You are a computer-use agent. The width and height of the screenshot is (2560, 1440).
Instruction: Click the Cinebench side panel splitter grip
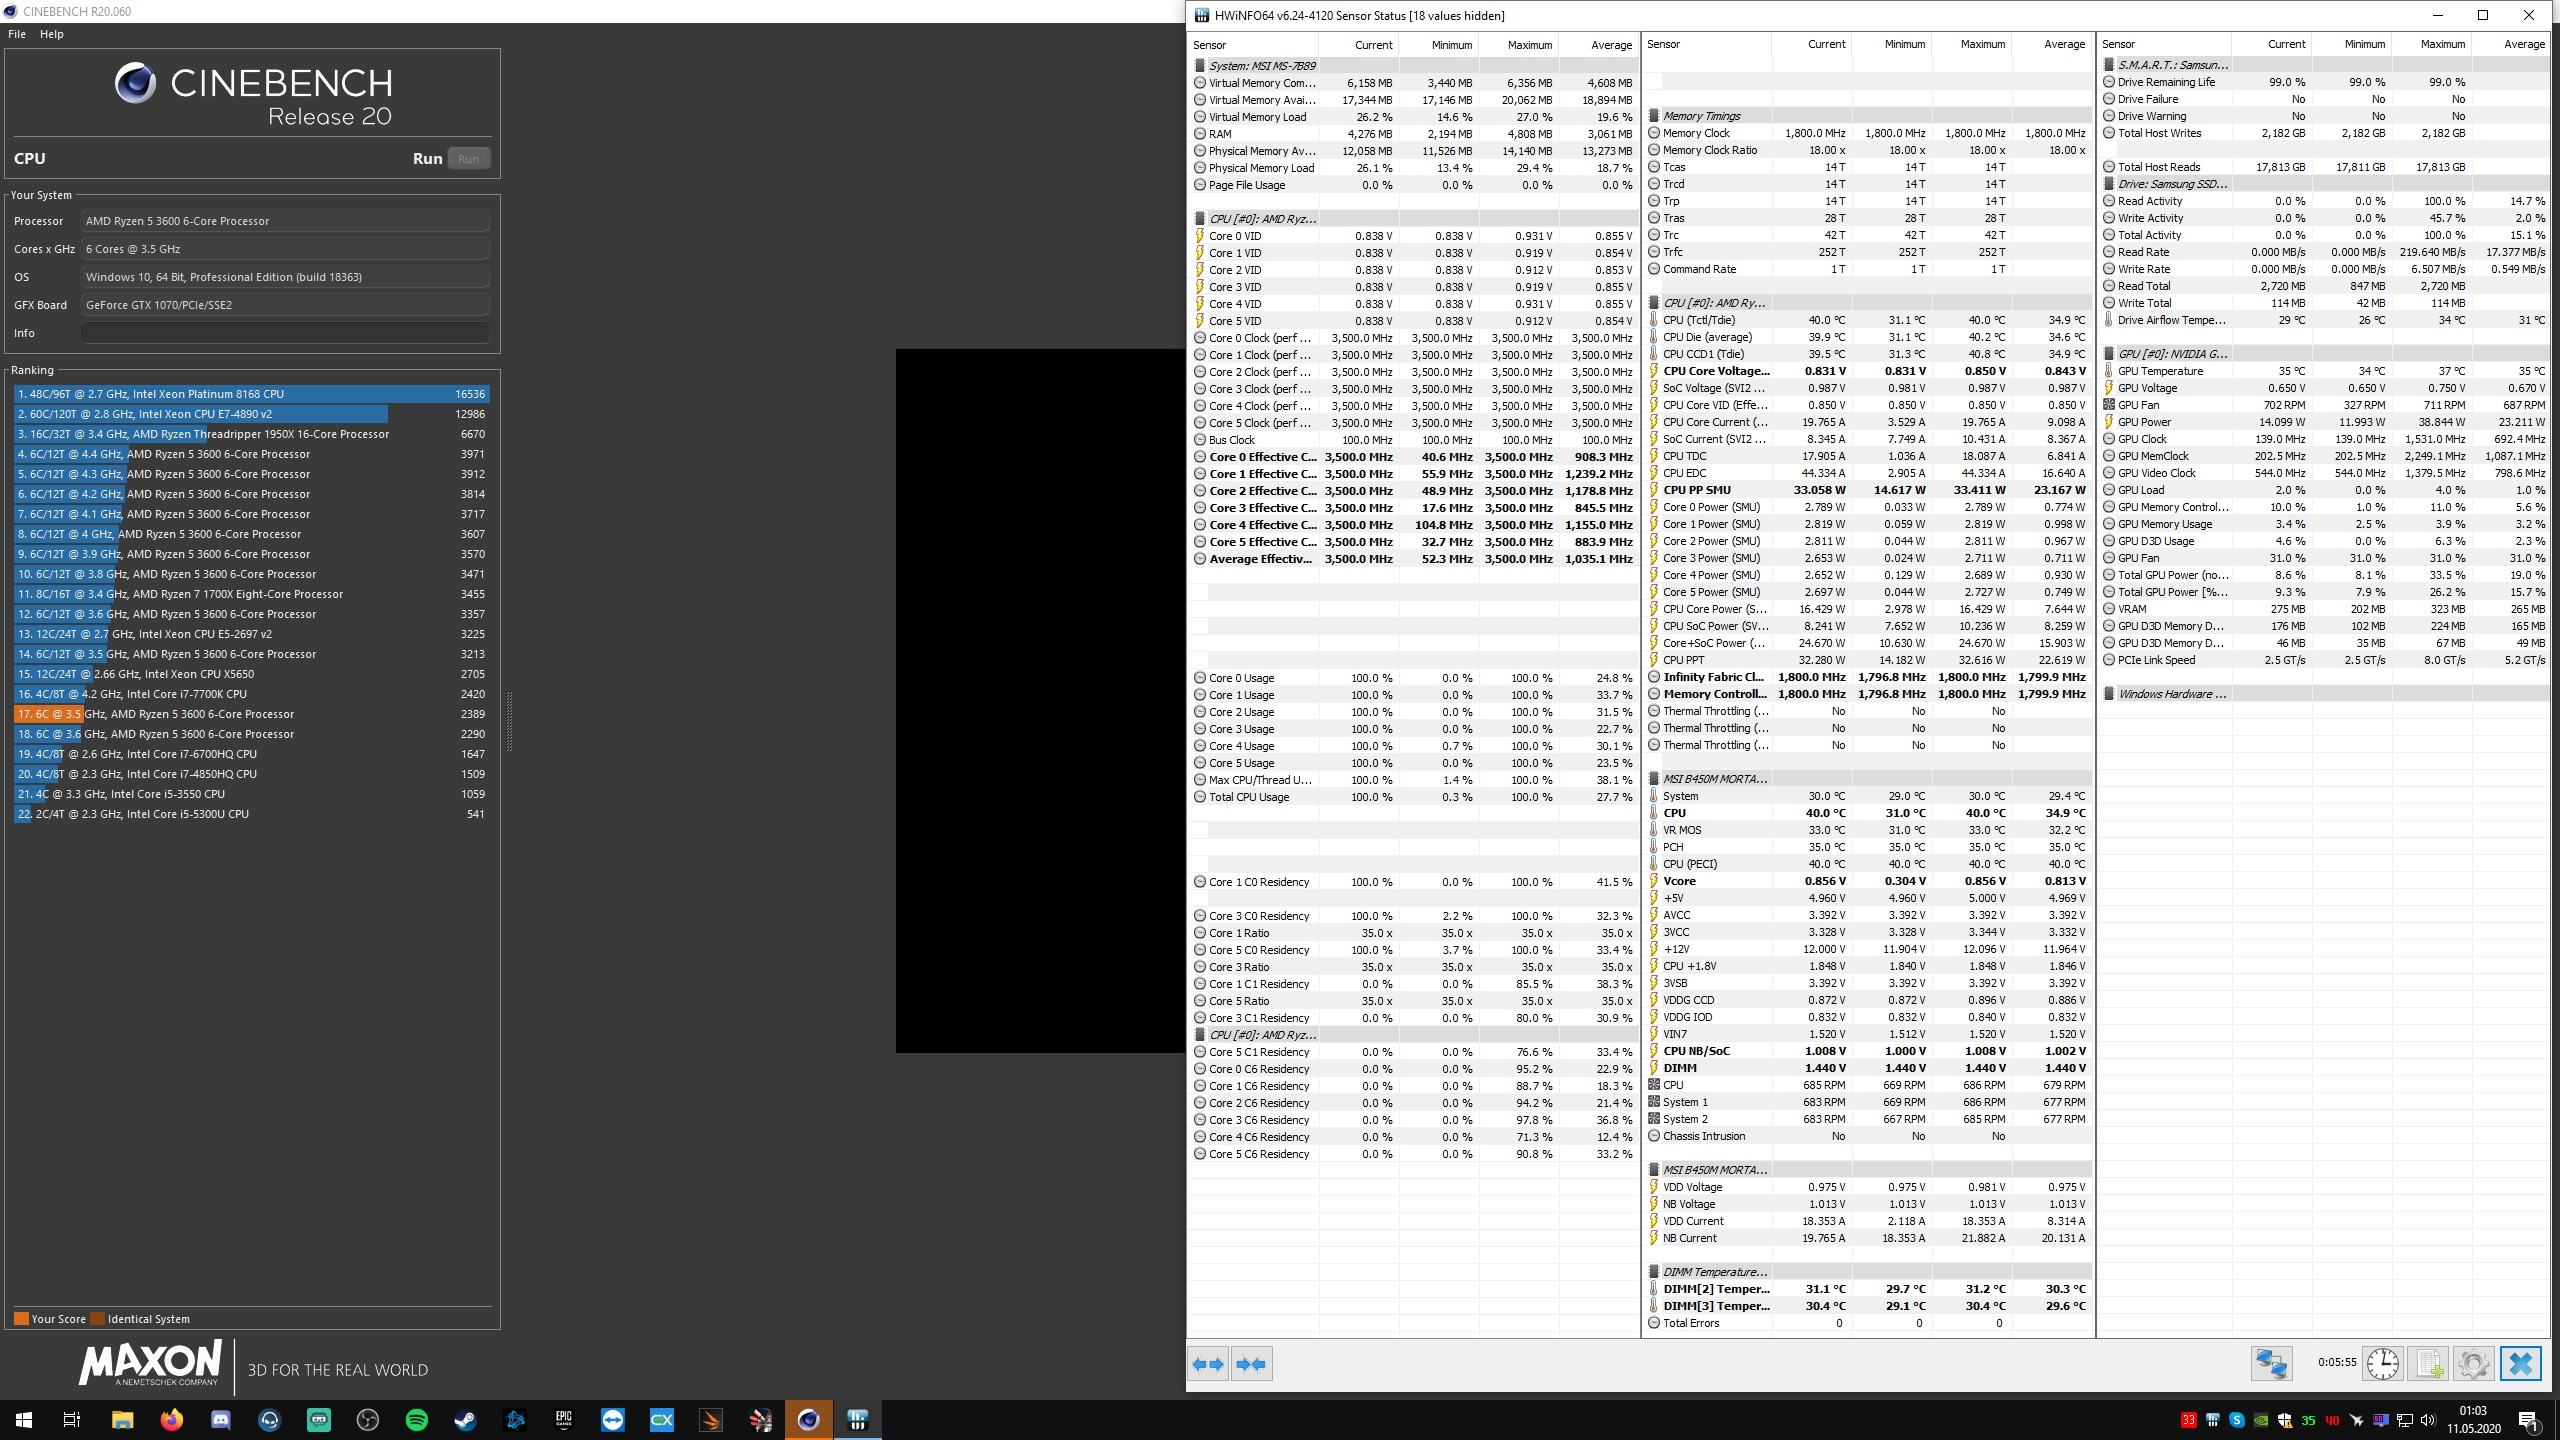click(509, 721)
